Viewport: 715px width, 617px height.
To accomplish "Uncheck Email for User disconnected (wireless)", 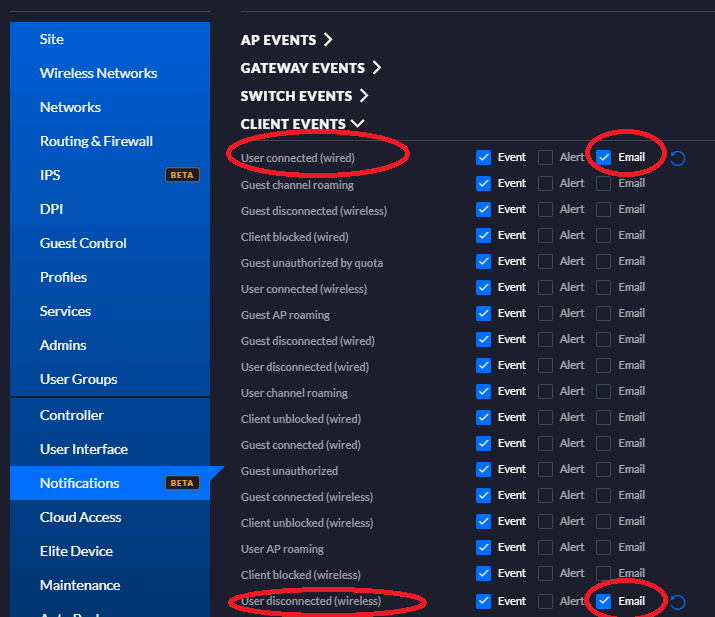I will [x=604, y=601].
